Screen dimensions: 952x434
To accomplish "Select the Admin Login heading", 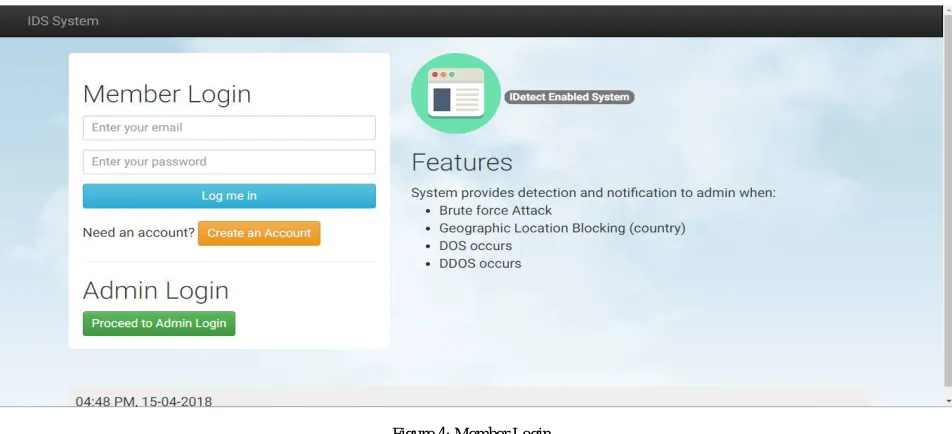I will (155, 290).
